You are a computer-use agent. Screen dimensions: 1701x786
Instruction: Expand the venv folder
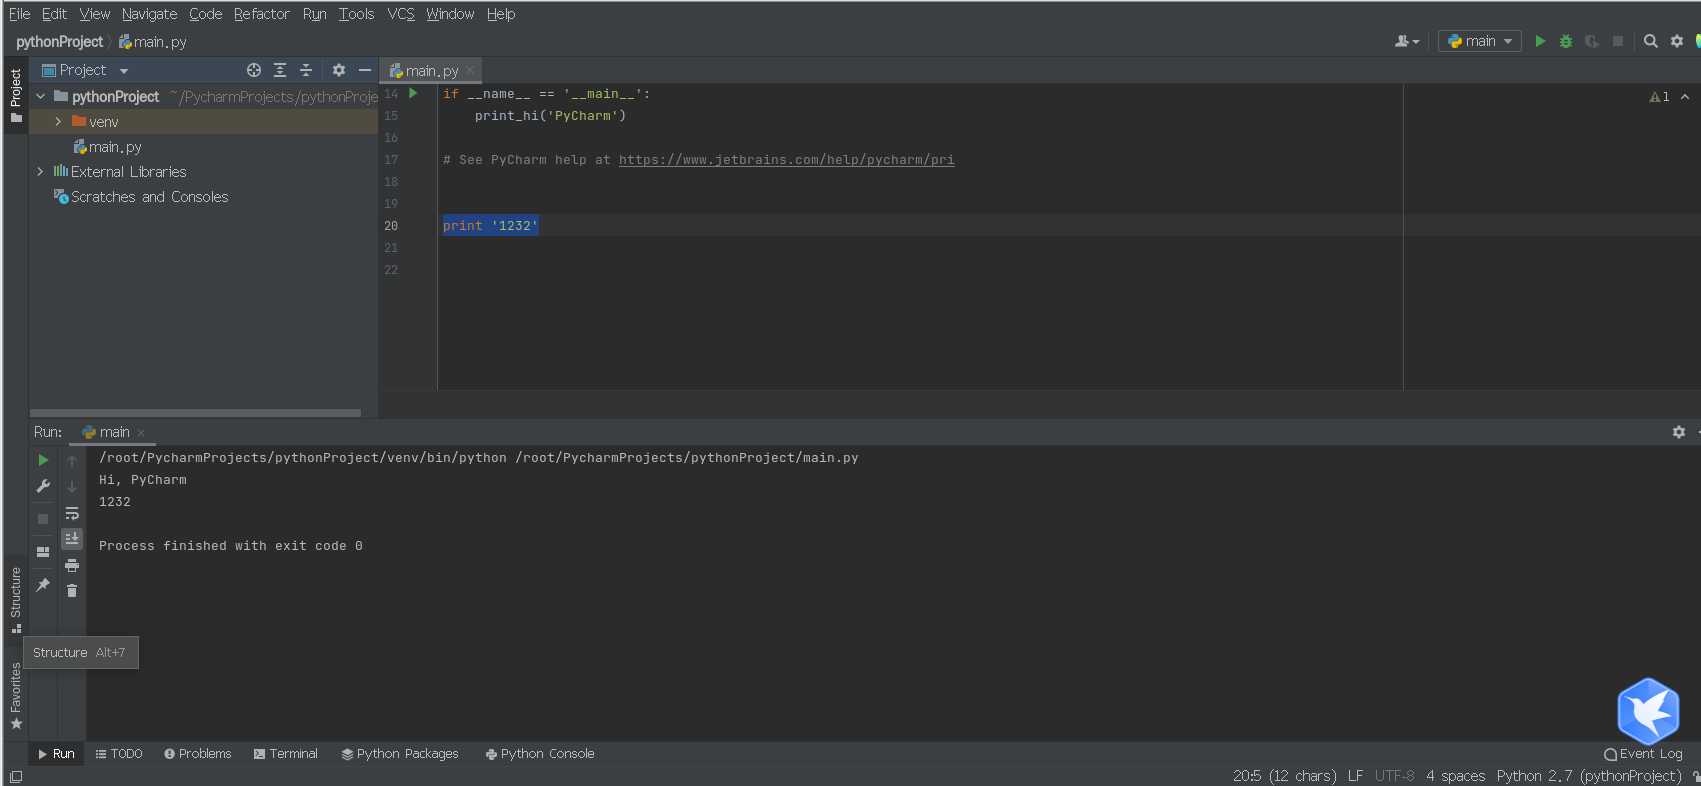tap(58, 121)
